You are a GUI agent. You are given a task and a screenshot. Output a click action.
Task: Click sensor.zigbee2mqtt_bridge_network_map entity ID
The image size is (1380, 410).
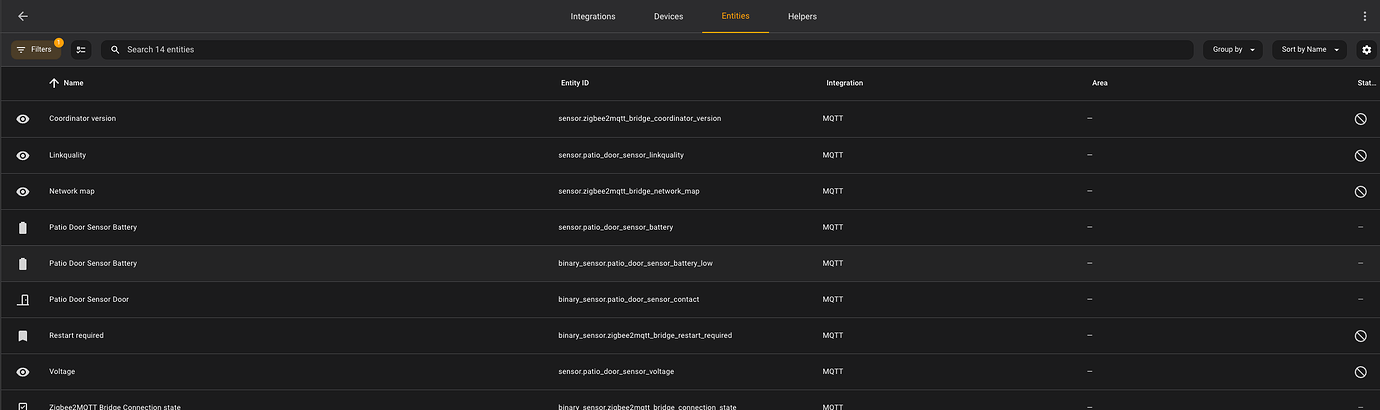[x=628, y=191]
